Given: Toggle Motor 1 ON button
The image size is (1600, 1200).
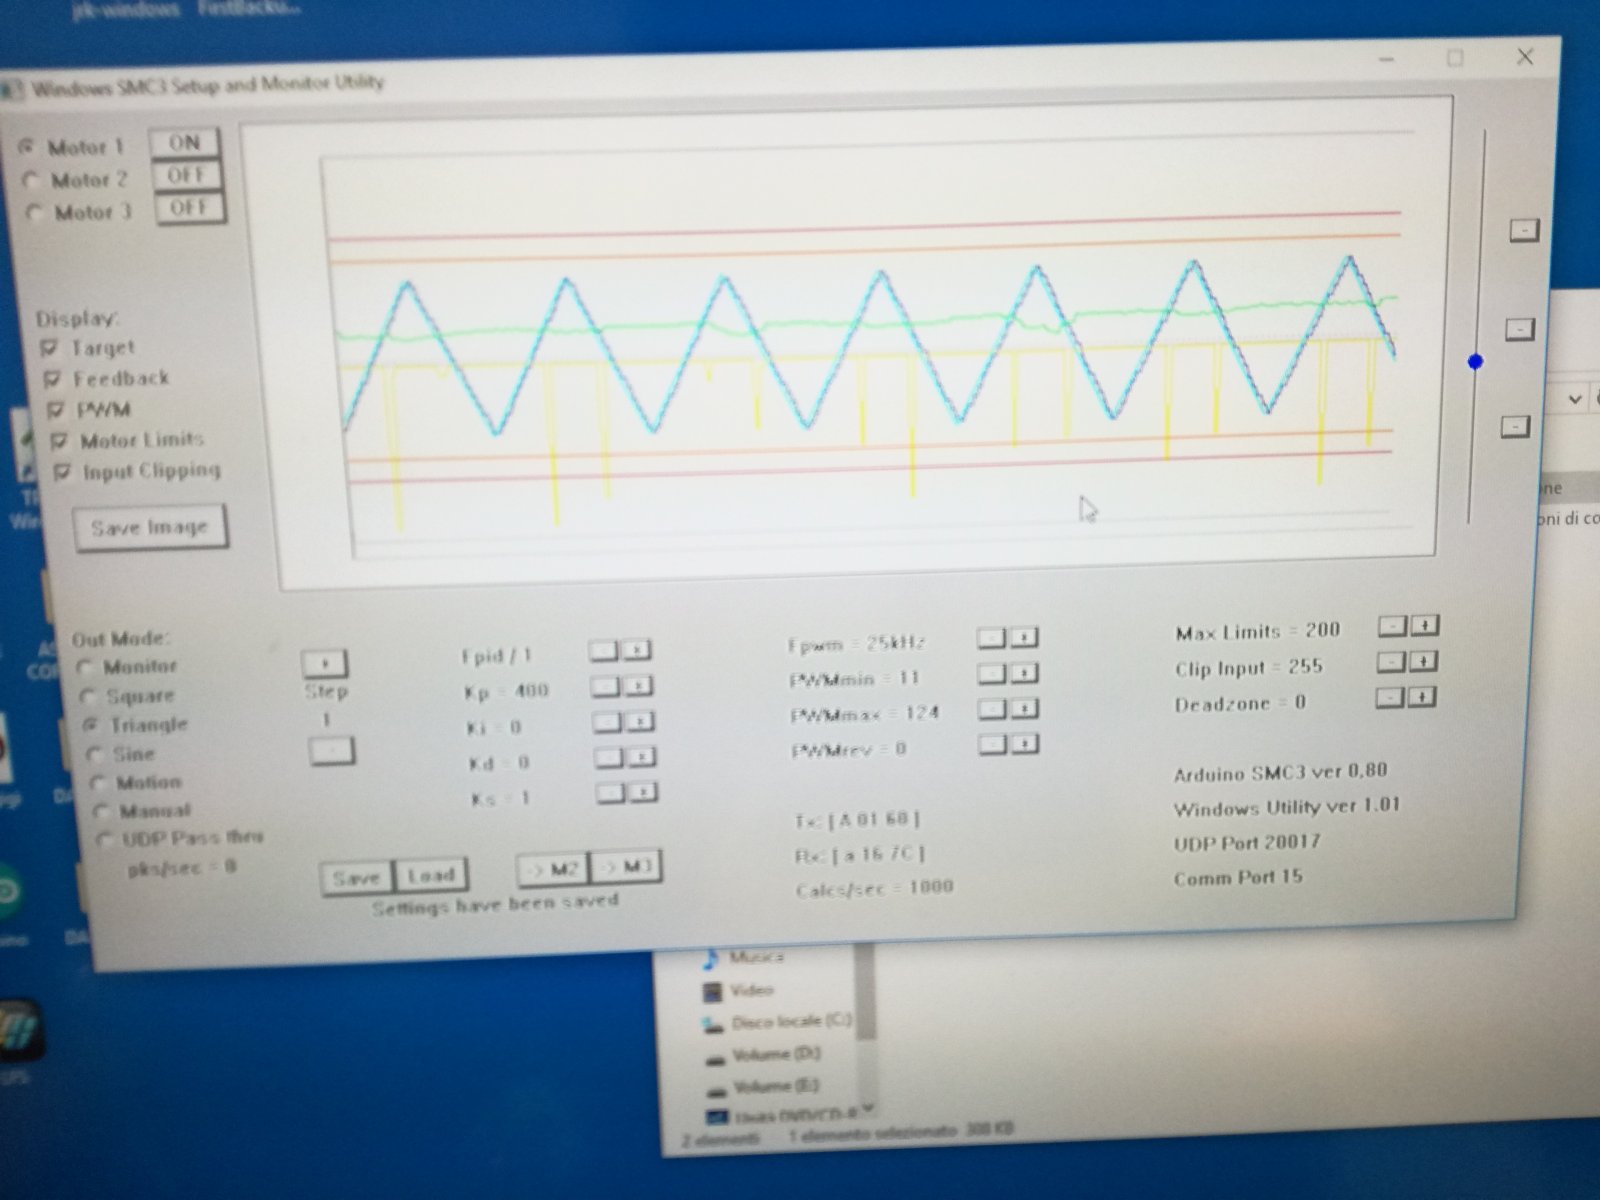Looking at the screenshot, I should (184, 143).
